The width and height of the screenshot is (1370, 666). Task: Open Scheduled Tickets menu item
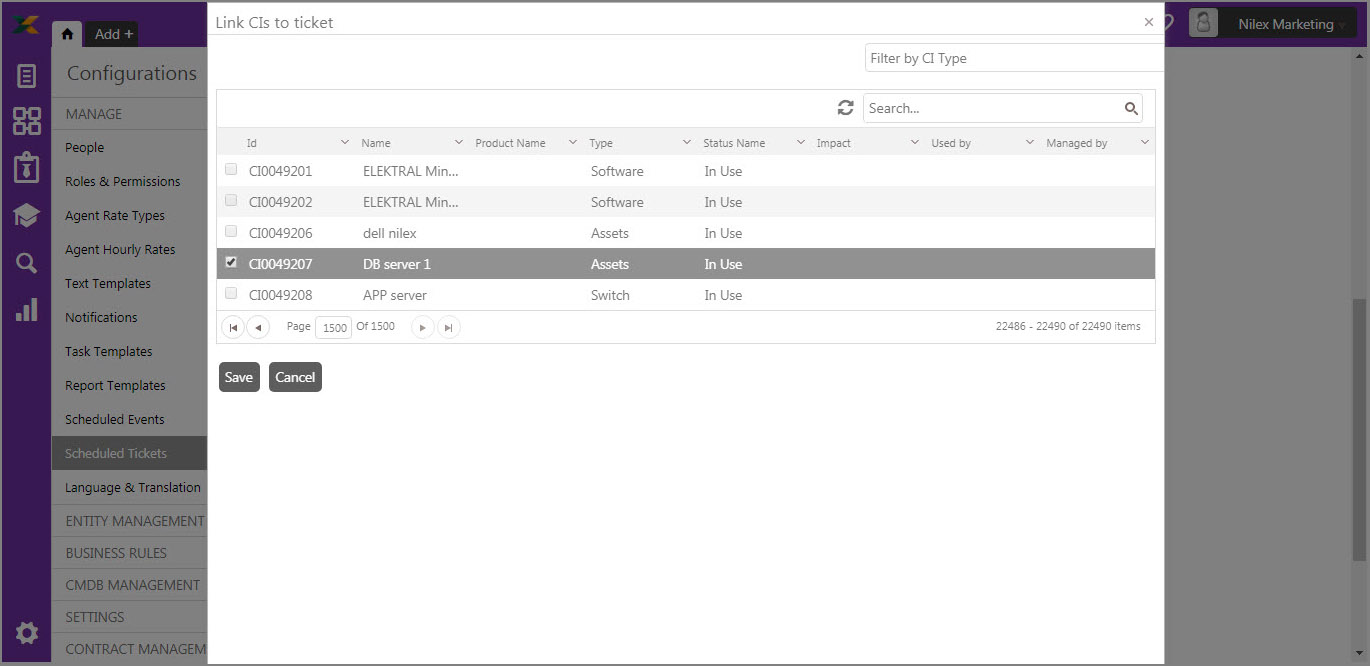coord(130,453)
